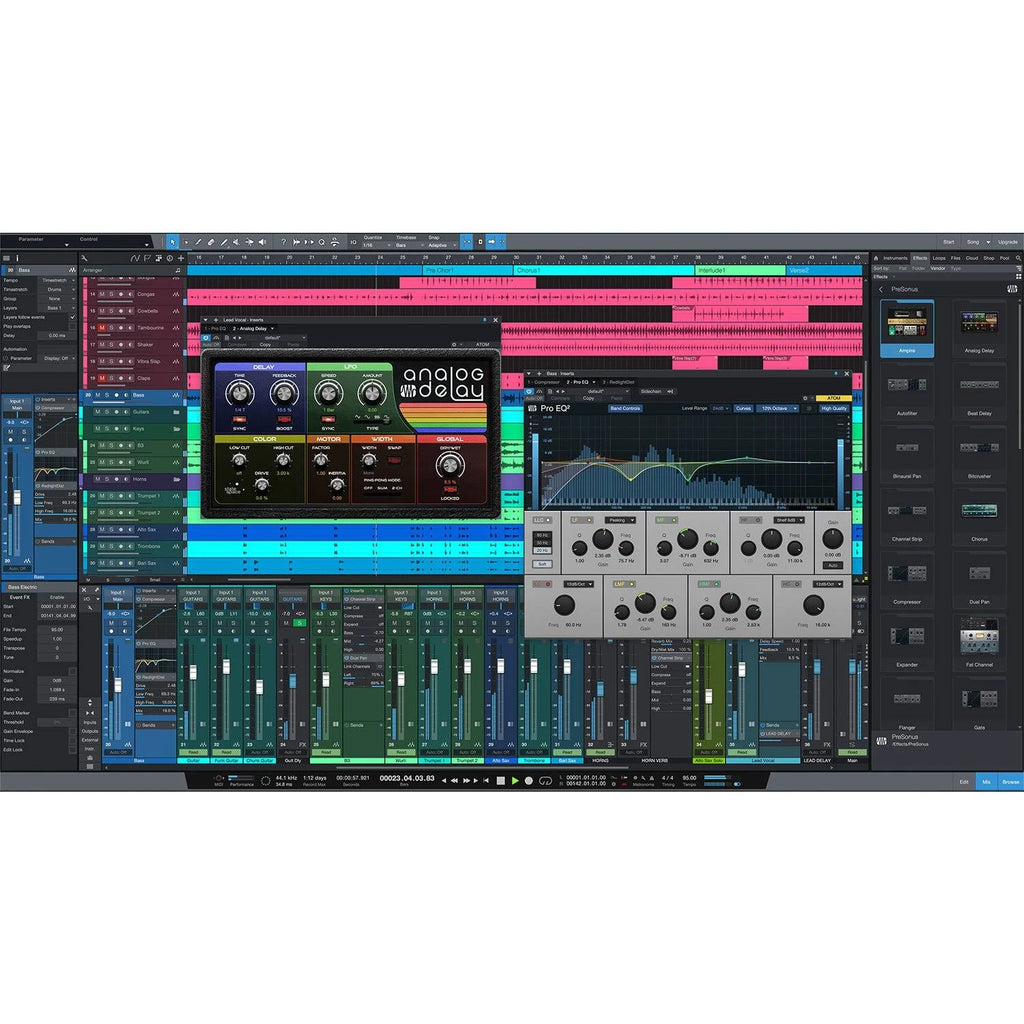Click the magnifier zoom tool icon
The image size is (1024, 1024).
point(321,242)
